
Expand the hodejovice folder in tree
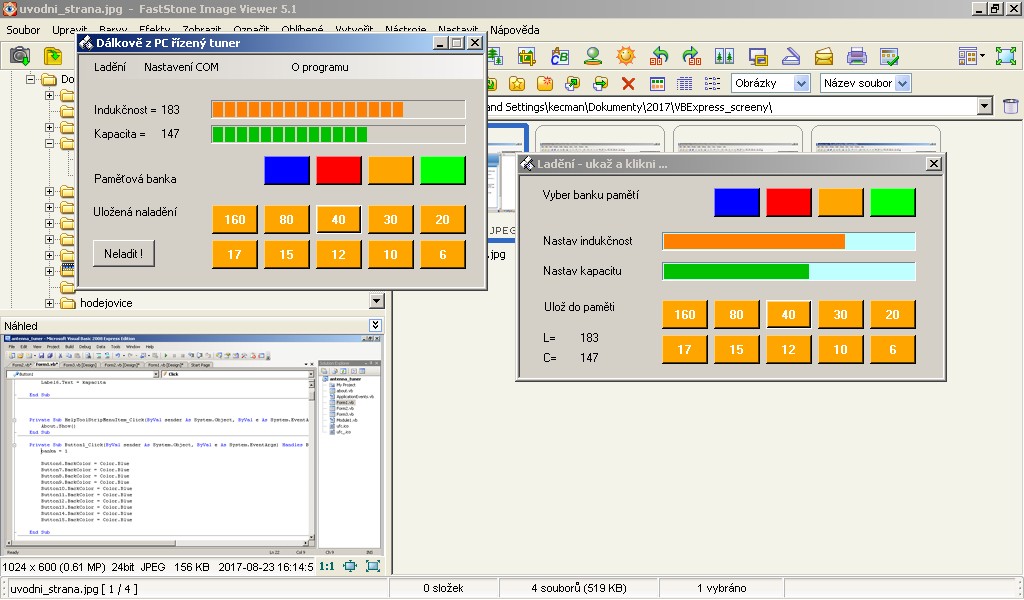[50, 303]
